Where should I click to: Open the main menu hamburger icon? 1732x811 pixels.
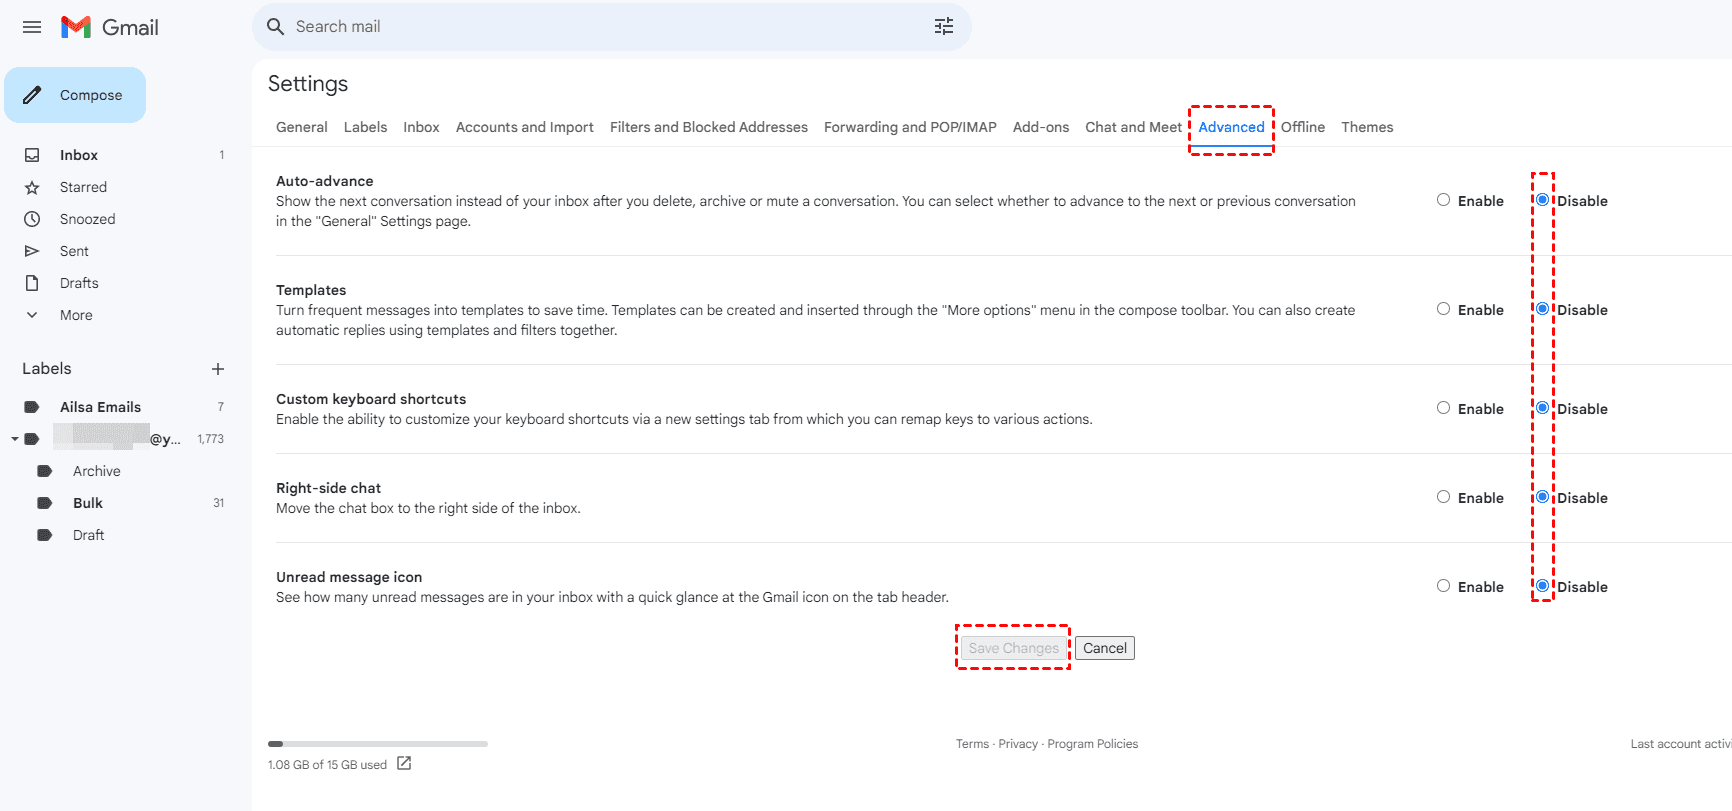pos(32,27)
